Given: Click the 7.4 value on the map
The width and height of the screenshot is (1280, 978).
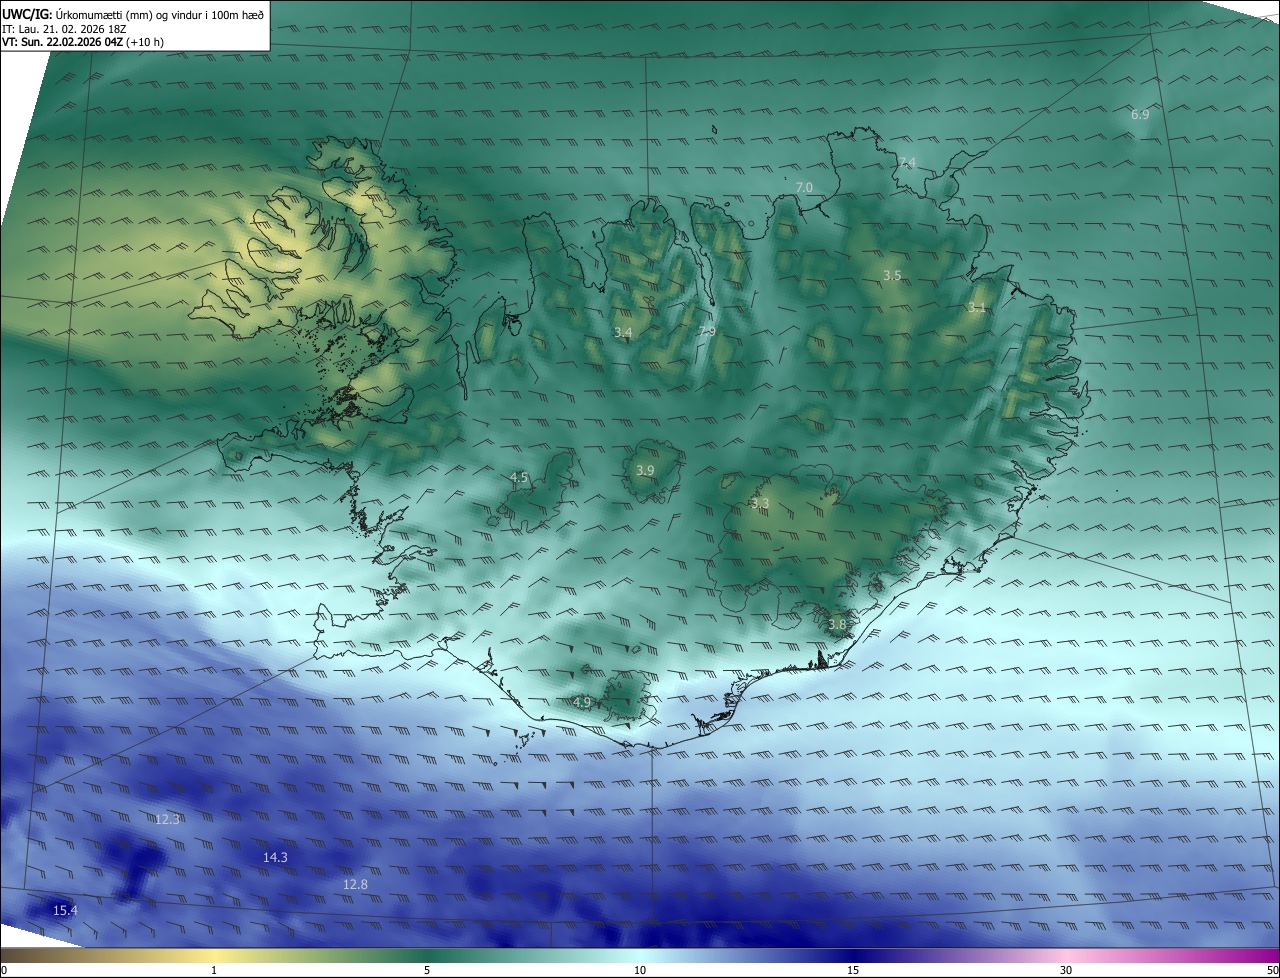Looking at the screenshot, I should pyautogui.click(x=907, y=162).
